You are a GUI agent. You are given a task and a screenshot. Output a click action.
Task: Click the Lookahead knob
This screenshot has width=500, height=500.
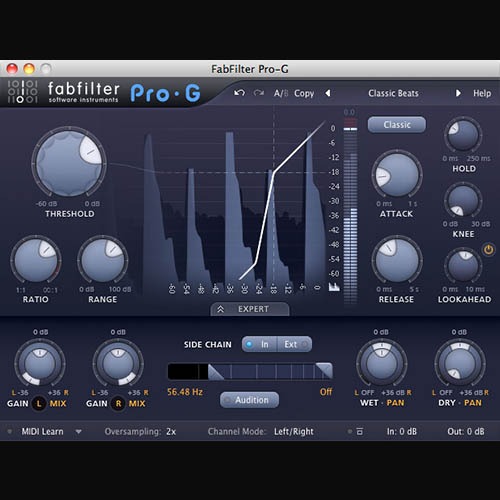coord(463,266)
